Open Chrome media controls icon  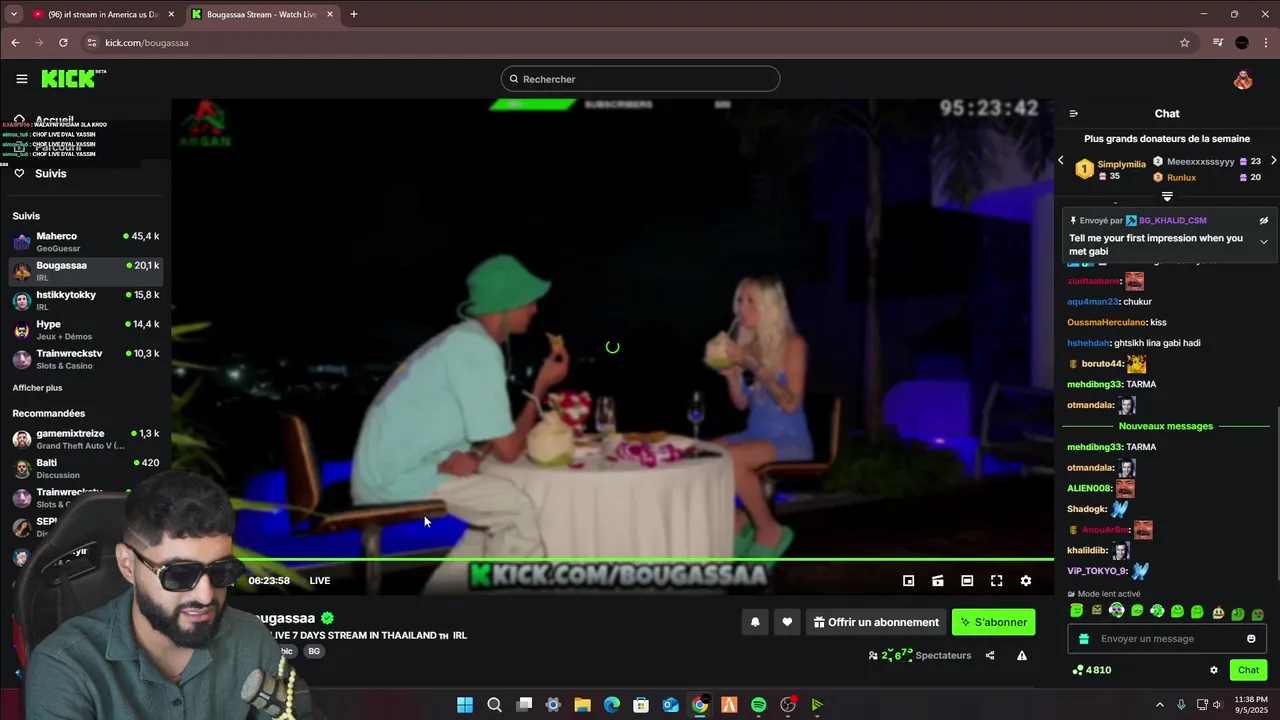(x=1217, y=43)
